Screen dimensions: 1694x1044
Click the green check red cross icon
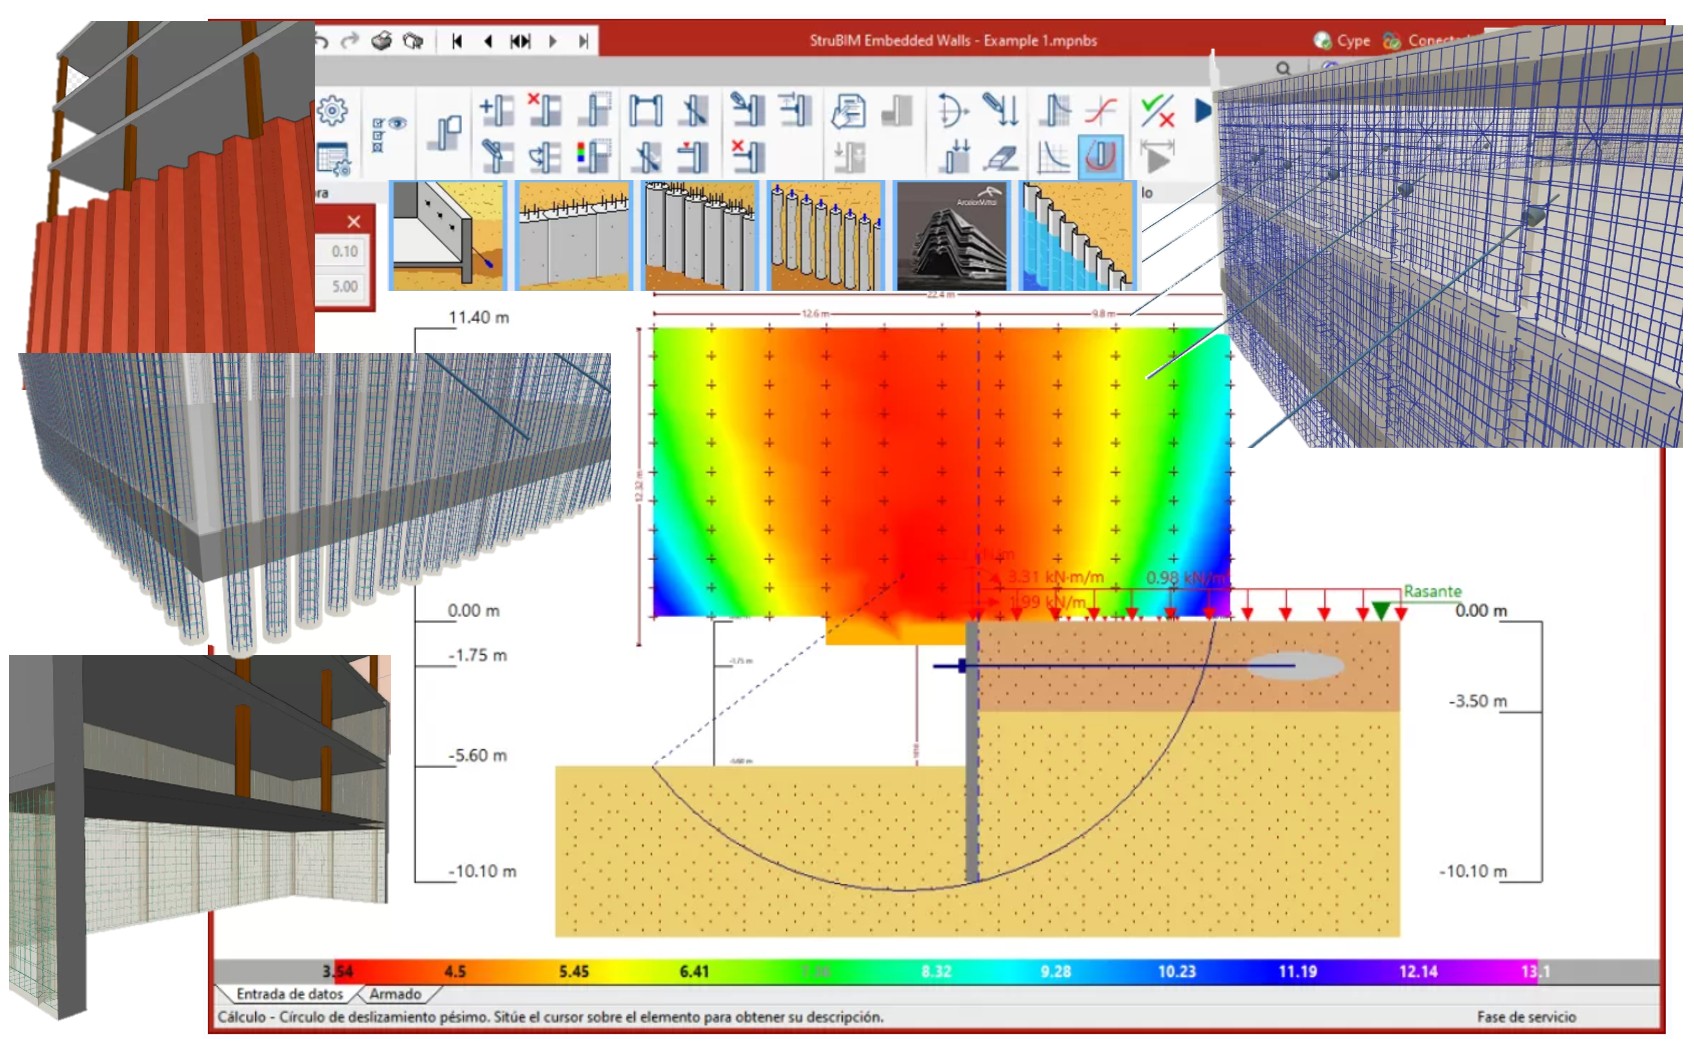click(1157, 110)
